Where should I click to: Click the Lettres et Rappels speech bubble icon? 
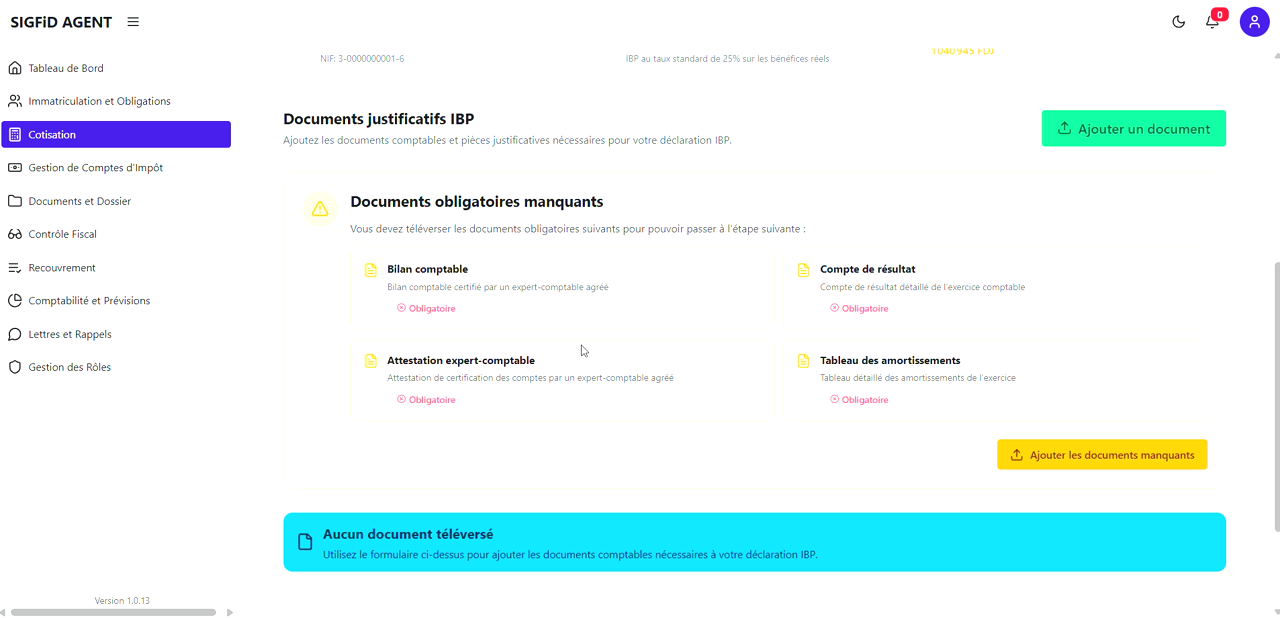14,333
